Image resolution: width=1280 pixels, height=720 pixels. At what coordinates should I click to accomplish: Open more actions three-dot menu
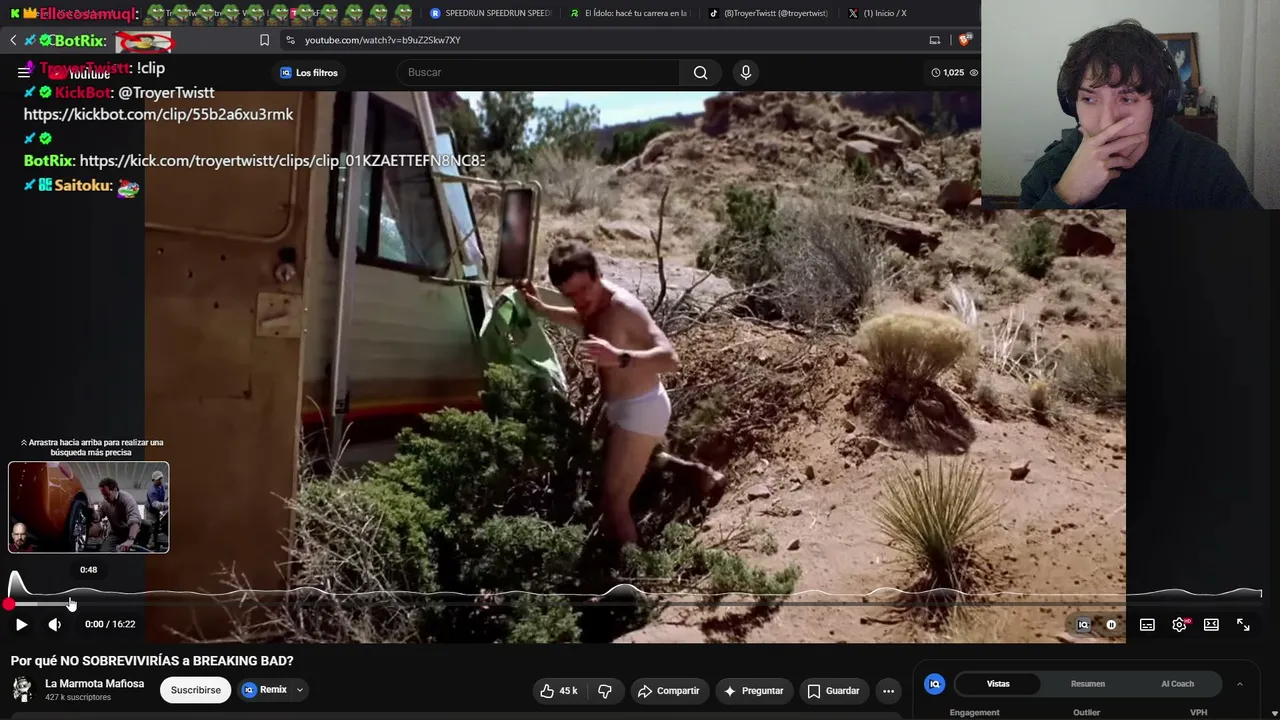point(888,691)
